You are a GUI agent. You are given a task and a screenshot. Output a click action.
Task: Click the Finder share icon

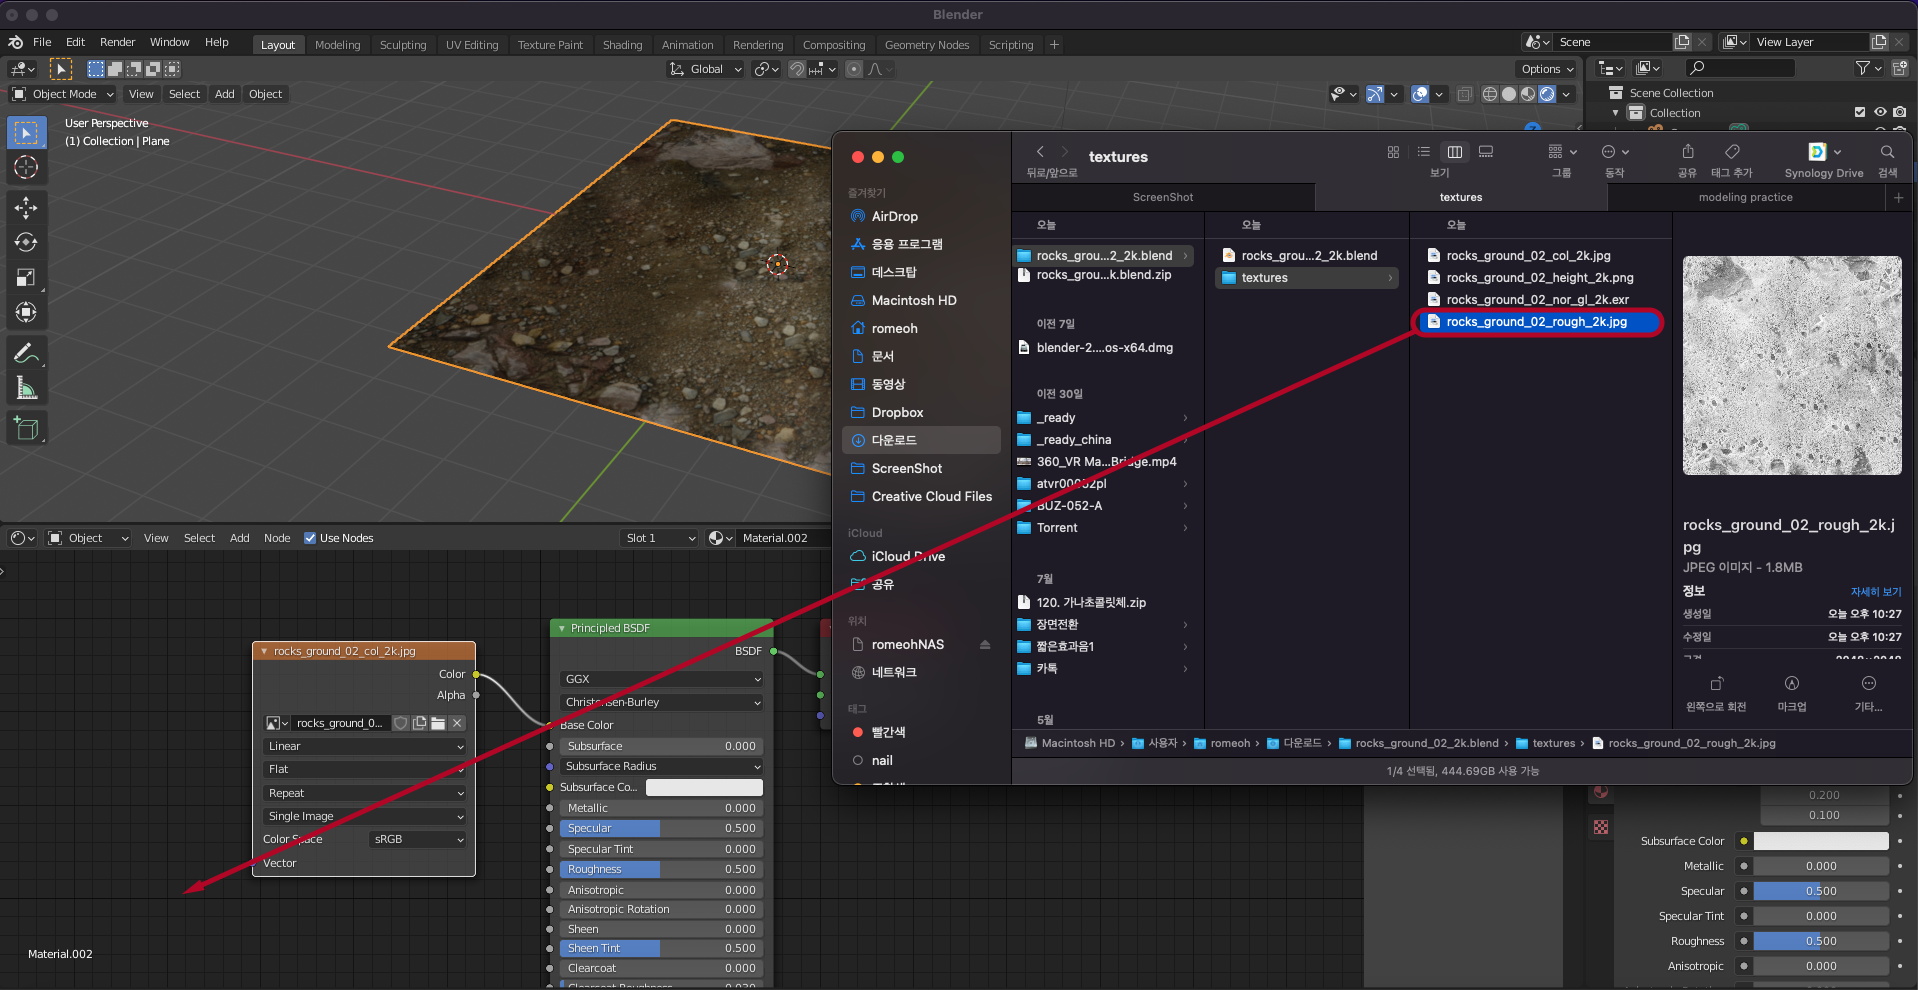(1687, 152)
